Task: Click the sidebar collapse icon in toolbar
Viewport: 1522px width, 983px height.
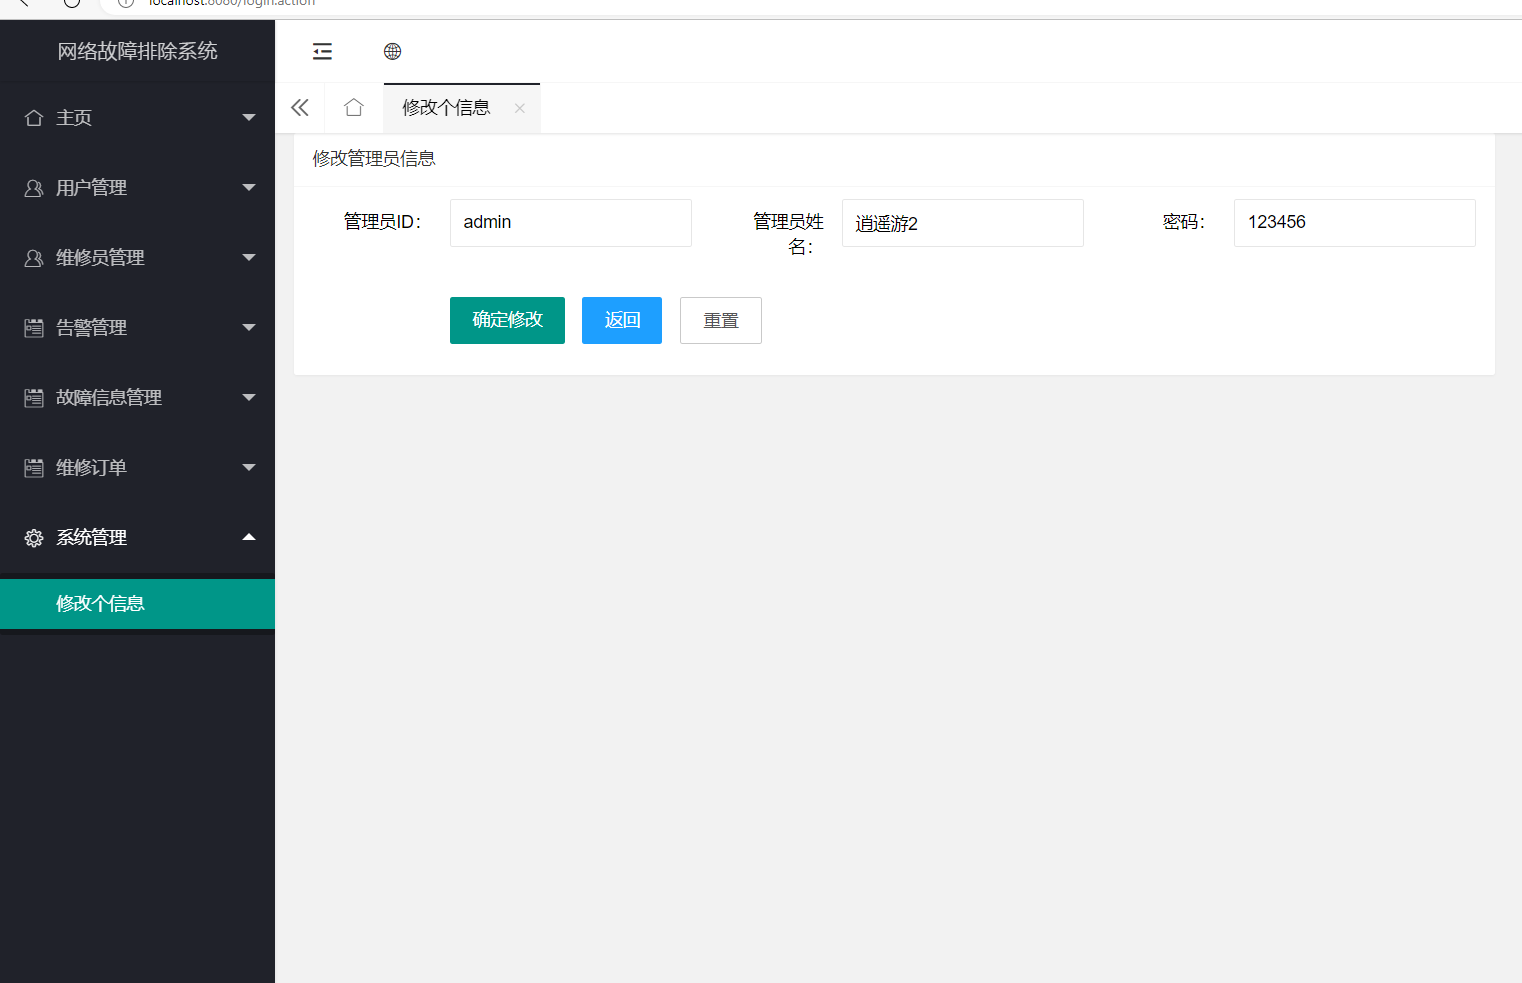Action: click(322, 51)
